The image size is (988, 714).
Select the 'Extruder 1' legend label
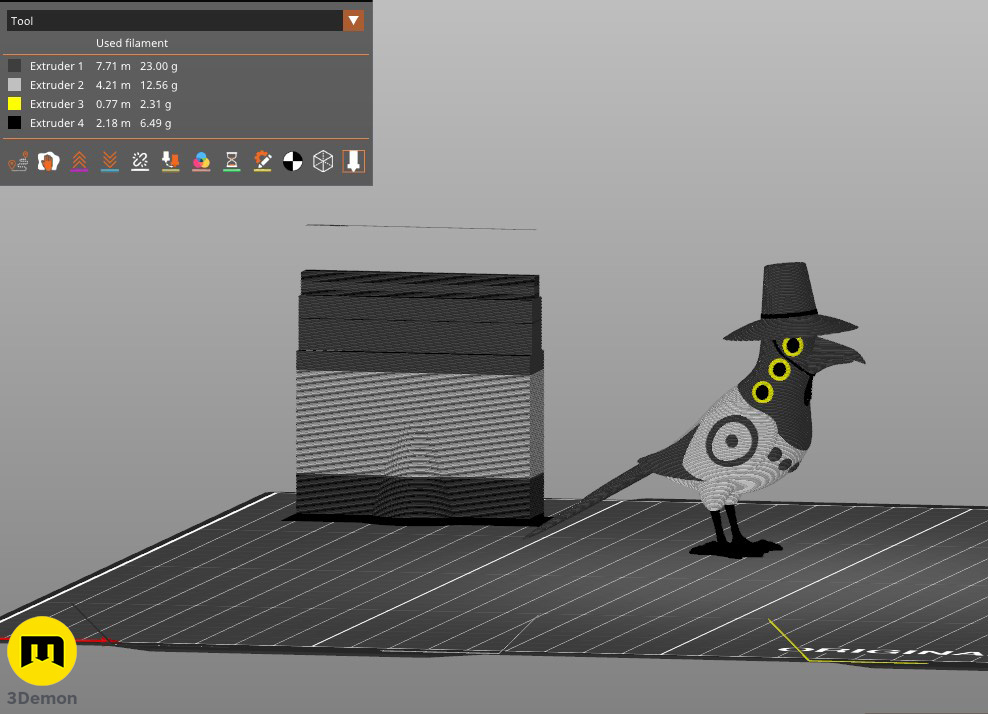click(x=57, y=66)
